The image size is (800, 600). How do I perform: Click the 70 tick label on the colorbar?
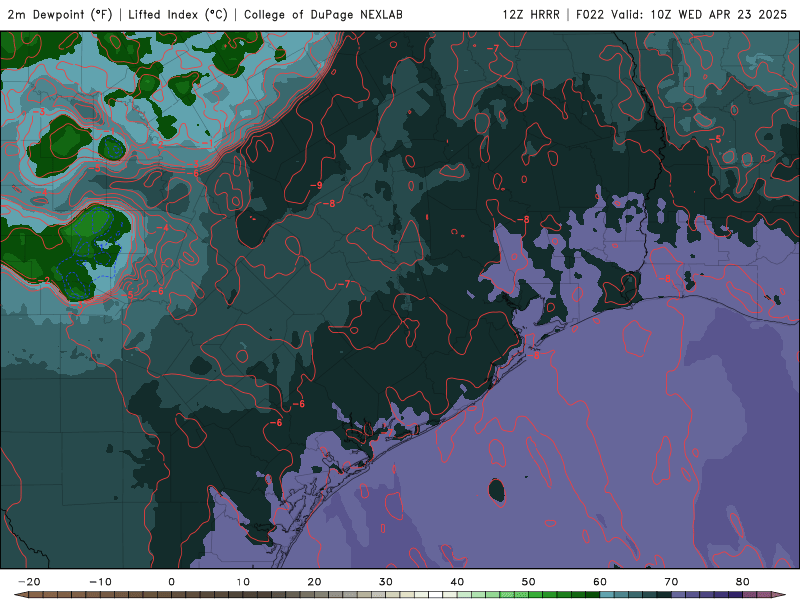(671, 582)
